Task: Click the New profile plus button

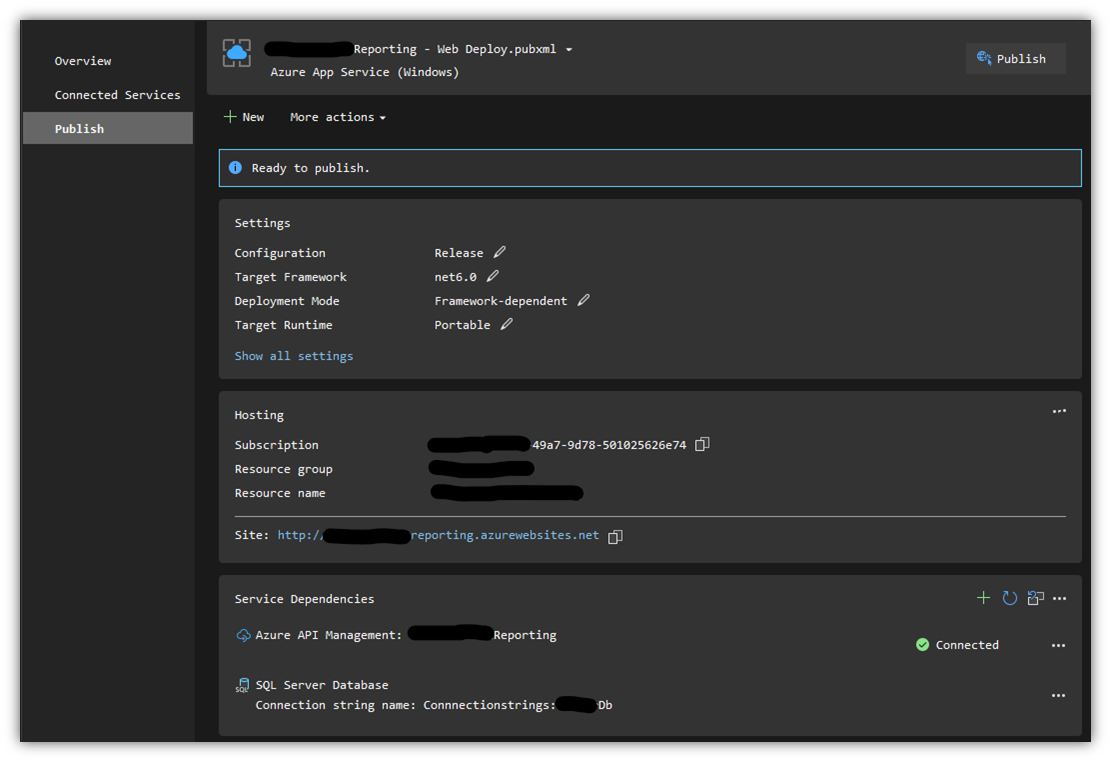Action: (x=244, y=117)
